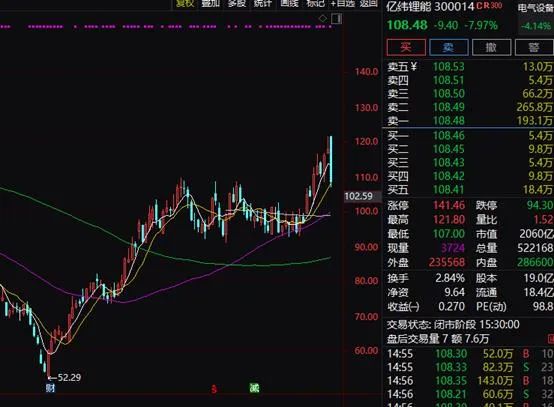Click the diamond icon above the chart
This screenshot has width=554, height=407.
[323, 18]
